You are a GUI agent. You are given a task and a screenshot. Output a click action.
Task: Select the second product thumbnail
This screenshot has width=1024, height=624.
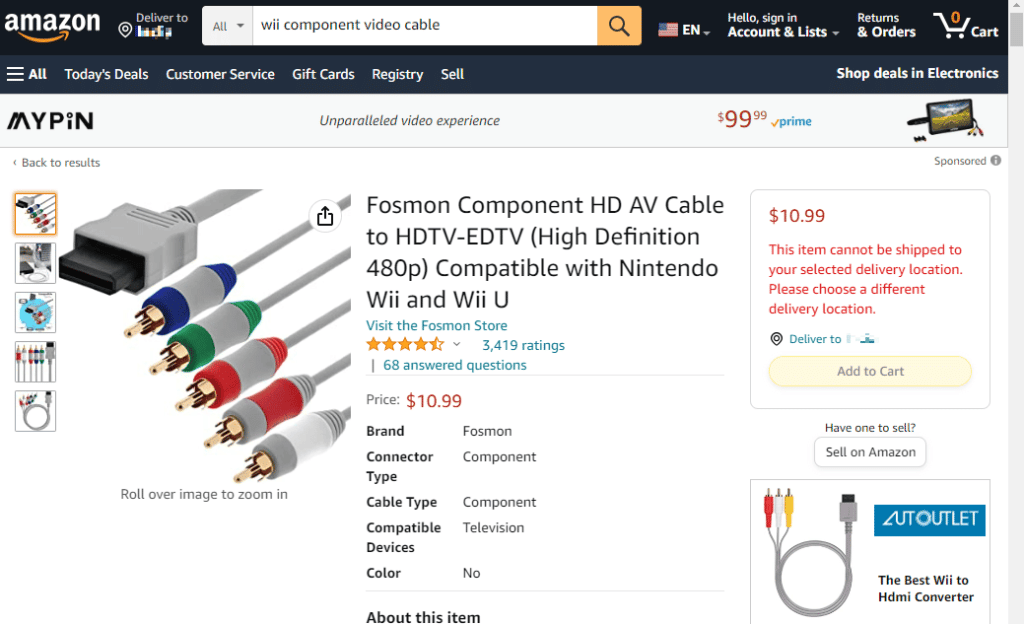click(x=35, y=263)
